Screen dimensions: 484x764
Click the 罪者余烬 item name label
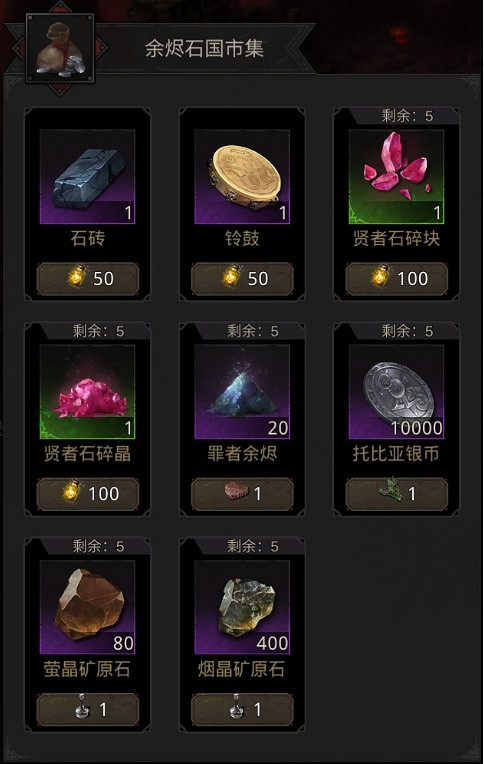tap(242, 454)
